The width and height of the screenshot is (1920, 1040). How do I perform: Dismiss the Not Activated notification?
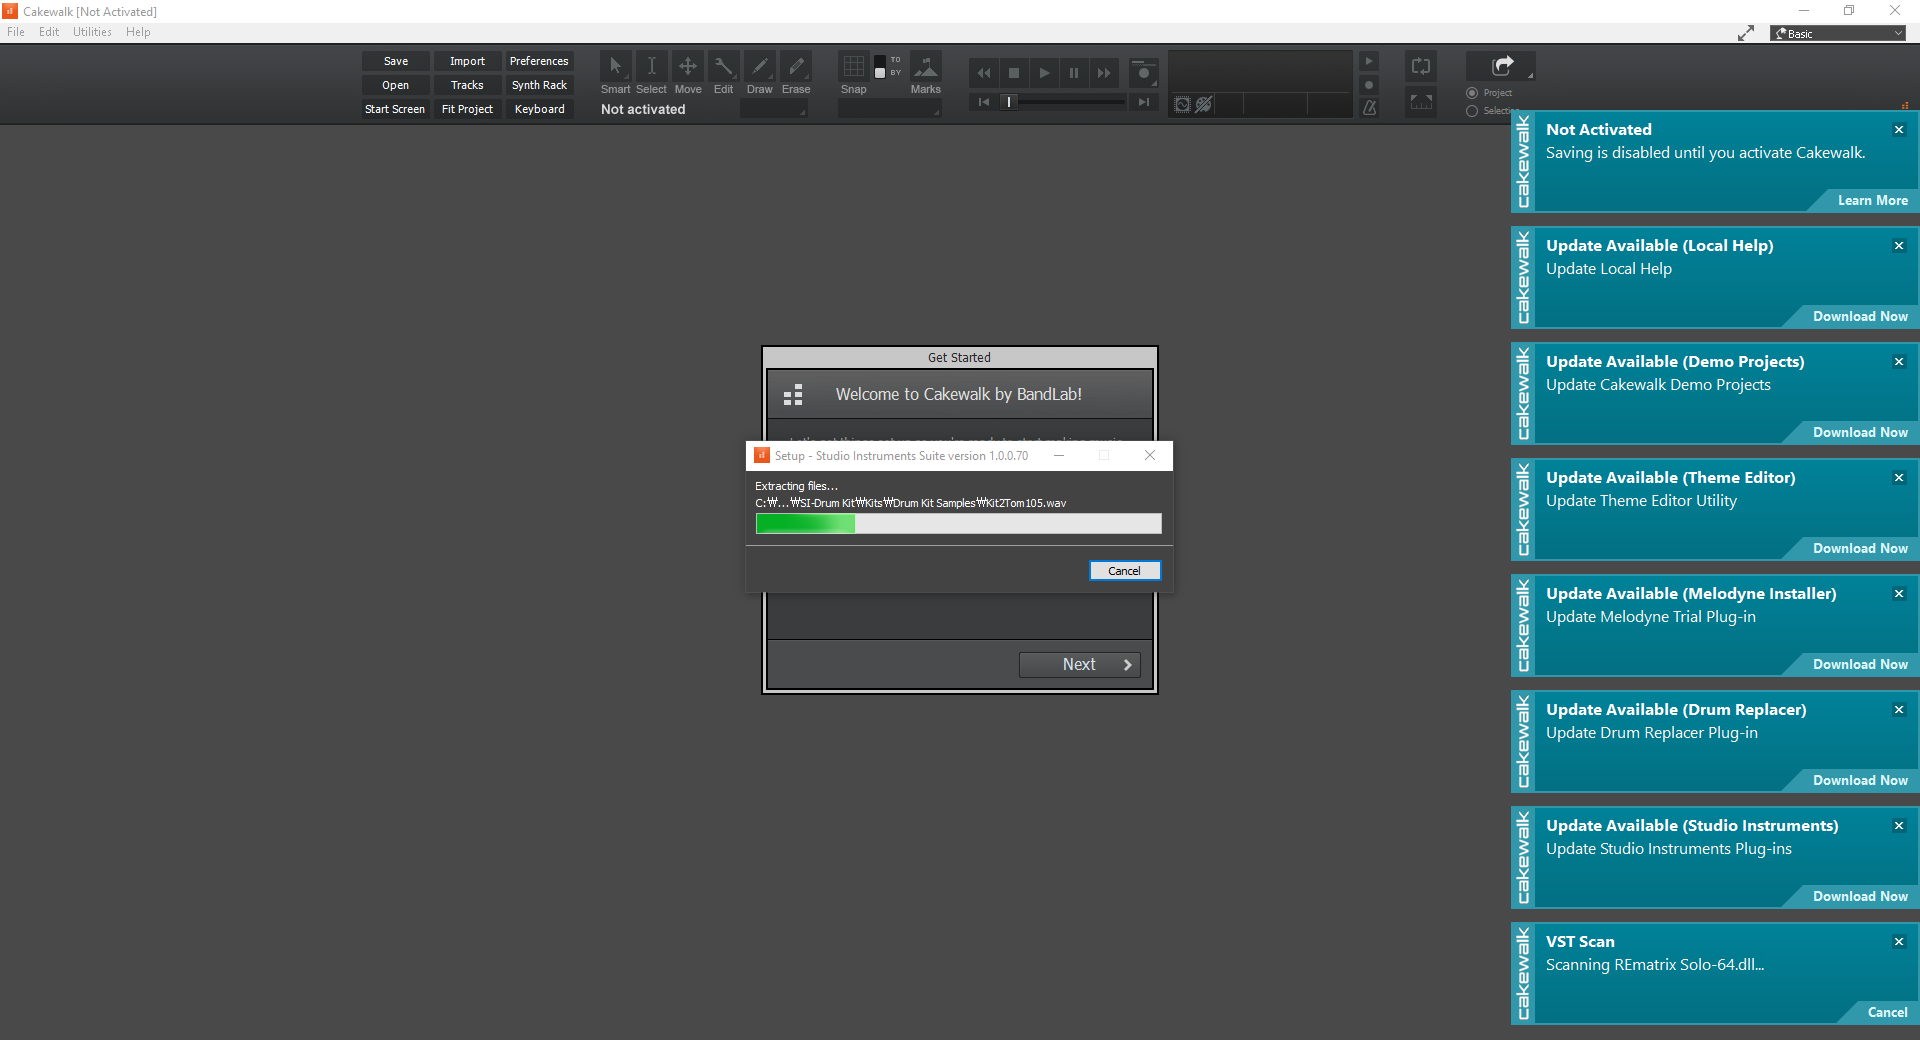[x=1899, y=130]
